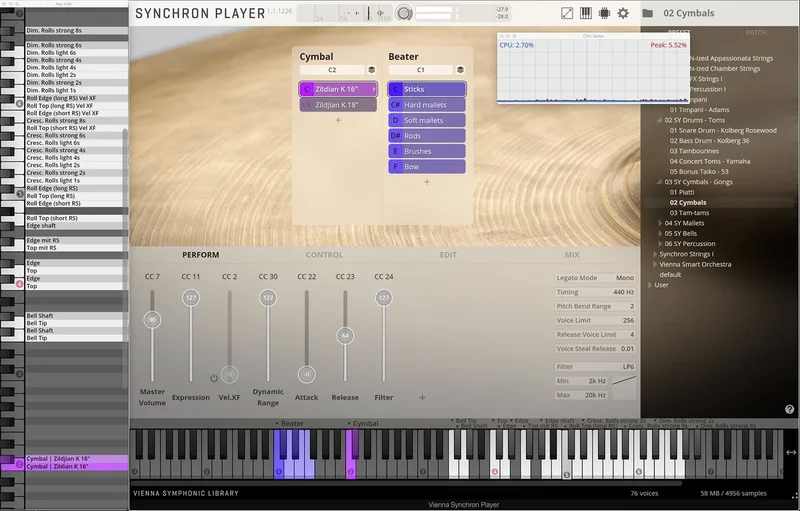Open help via the question mark icon
Image resolution: width=800 pixels, height=511 pixels.
(x=789, y=409)
